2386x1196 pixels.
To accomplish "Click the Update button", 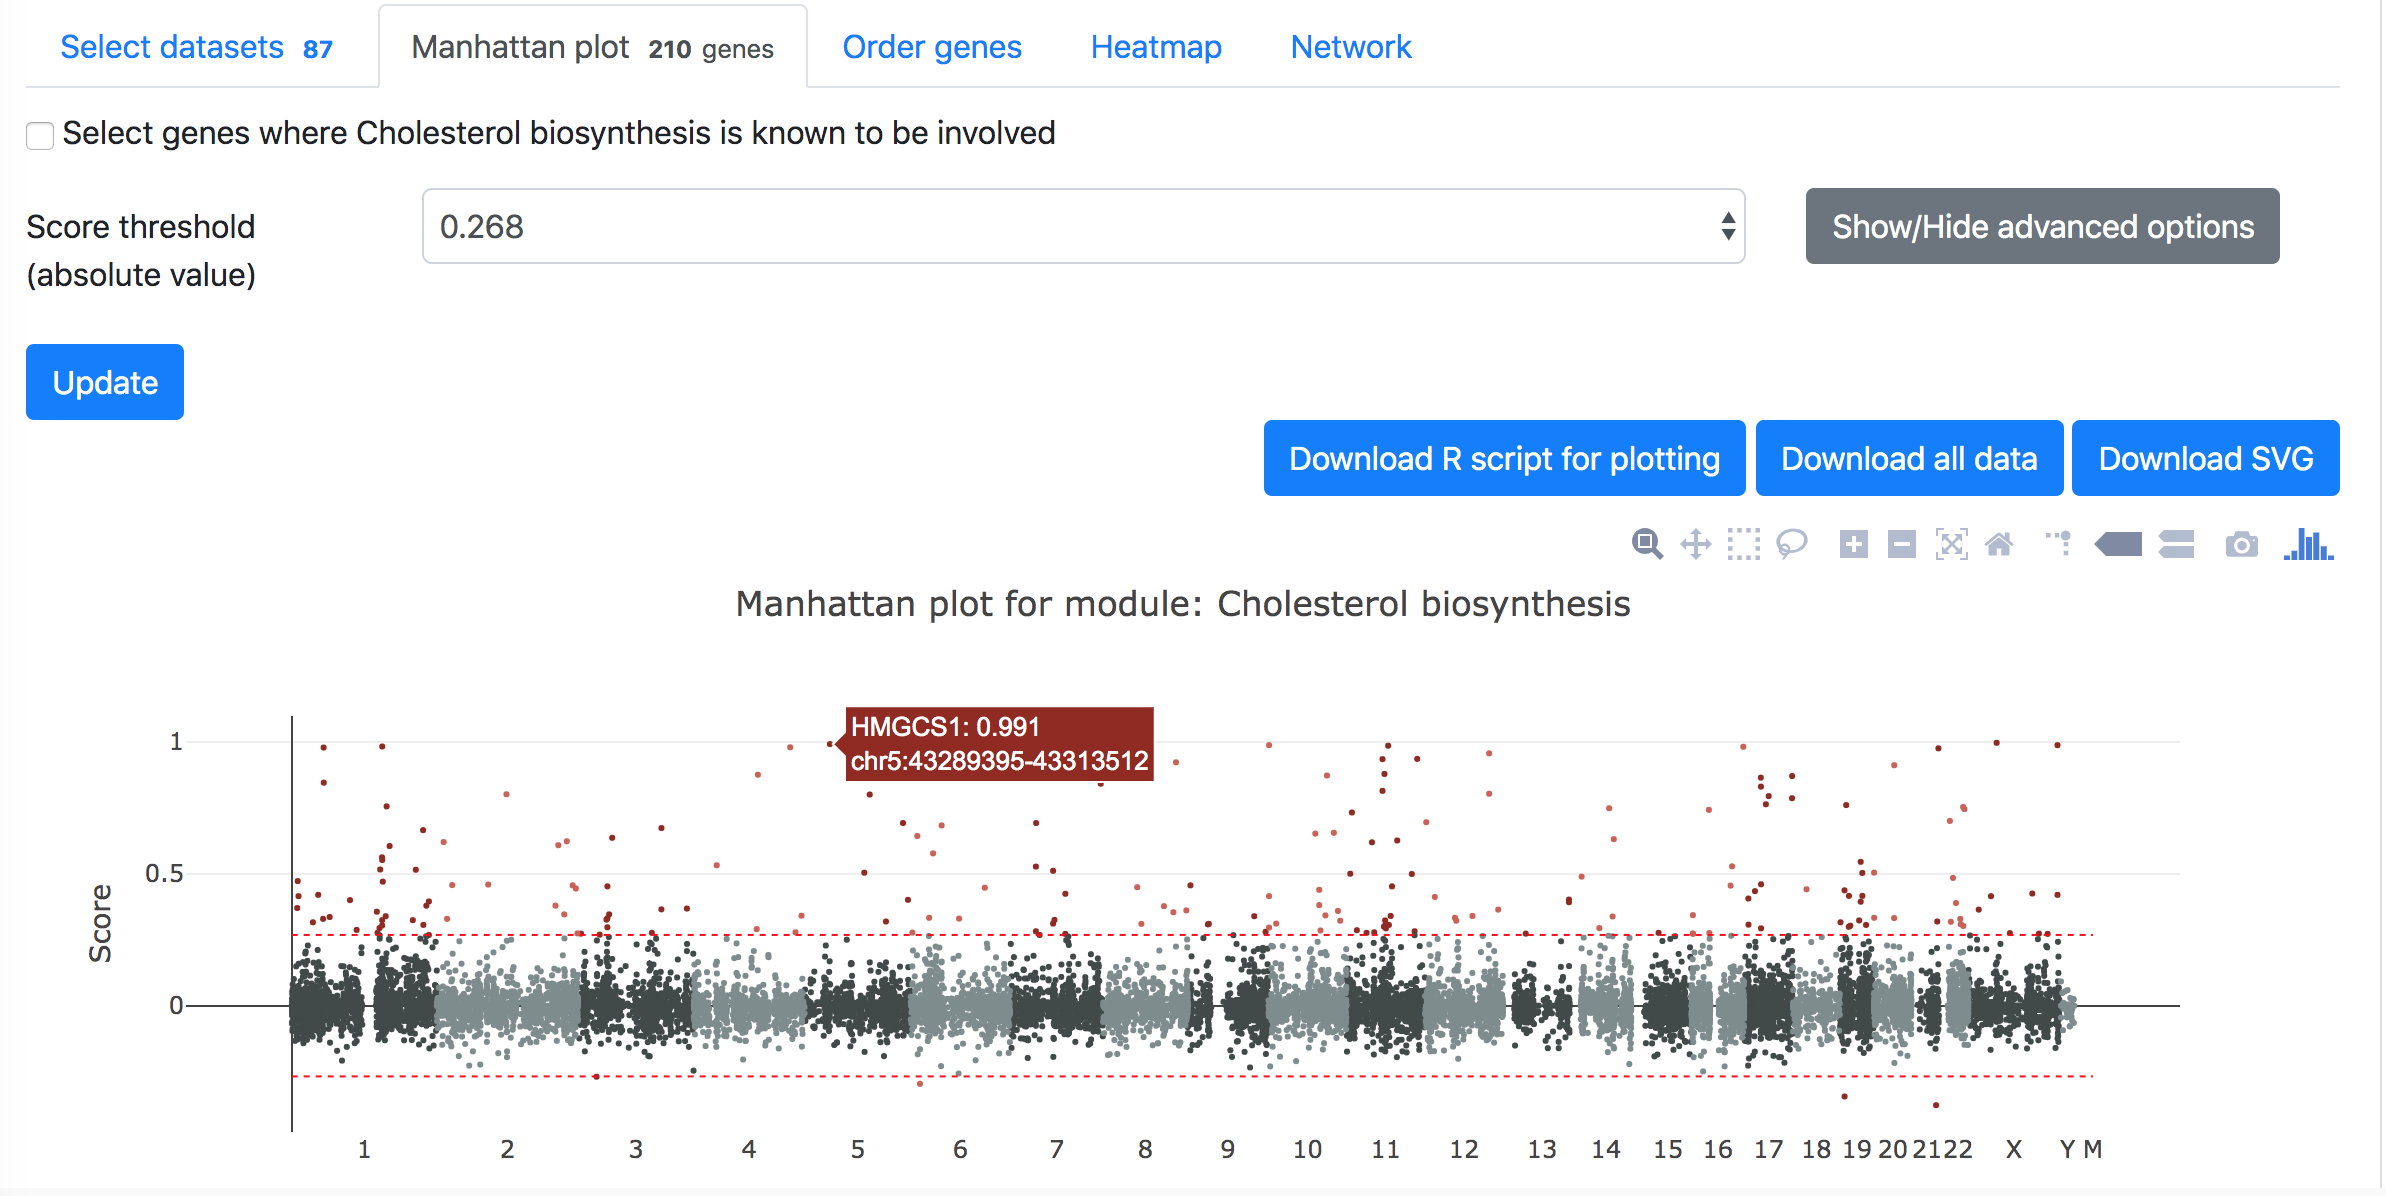I will 102,380.
